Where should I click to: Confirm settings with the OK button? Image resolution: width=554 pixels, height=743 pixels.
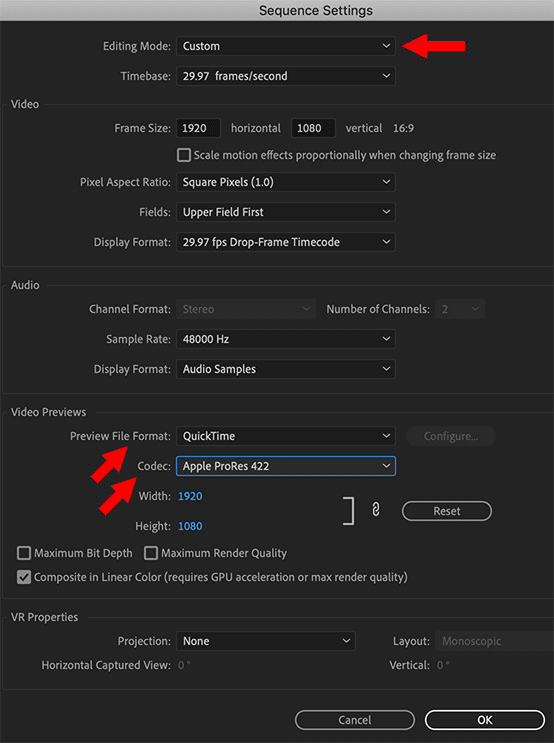point(485,720)
